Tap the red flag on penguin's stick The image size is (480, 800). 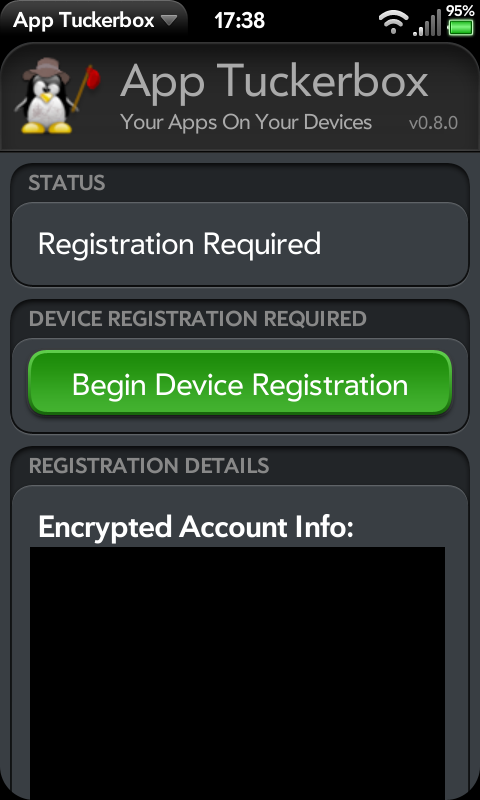[x=93, y=79]
